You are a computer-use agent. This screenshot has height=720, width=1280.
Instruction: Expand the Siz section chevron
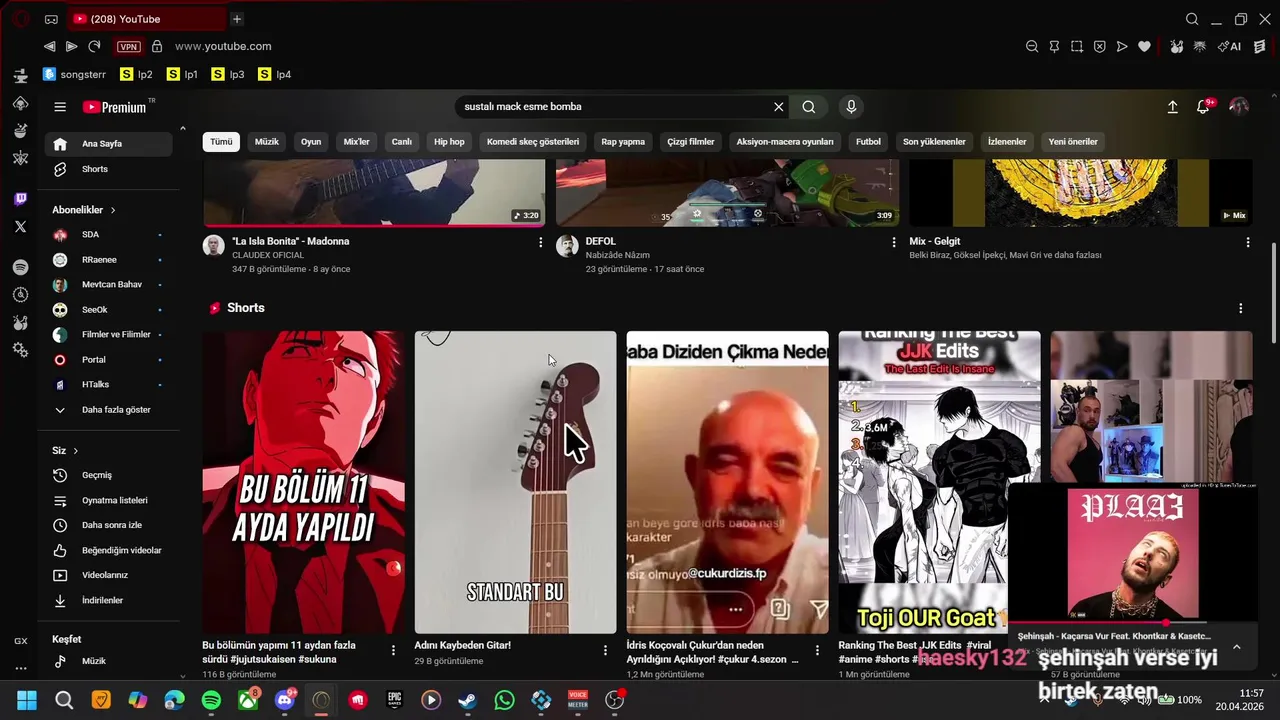pyautogui.click(x=75, y=451)
